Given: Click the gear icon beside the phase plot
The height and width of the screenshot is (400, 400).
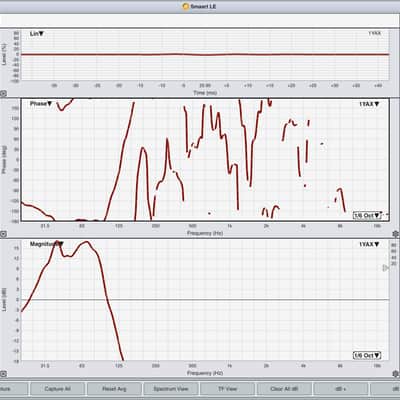Looking at the screenshot, I should [x=396, y=234].
